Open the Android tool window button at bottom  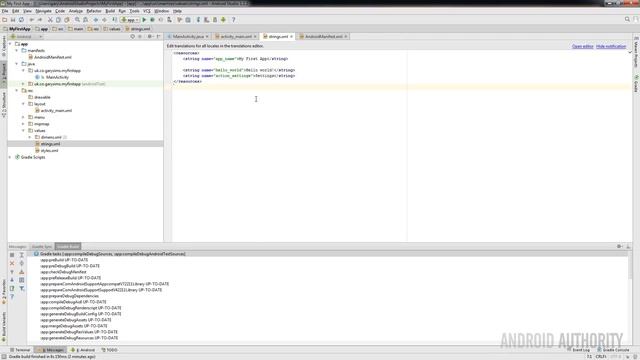(83, 350)
